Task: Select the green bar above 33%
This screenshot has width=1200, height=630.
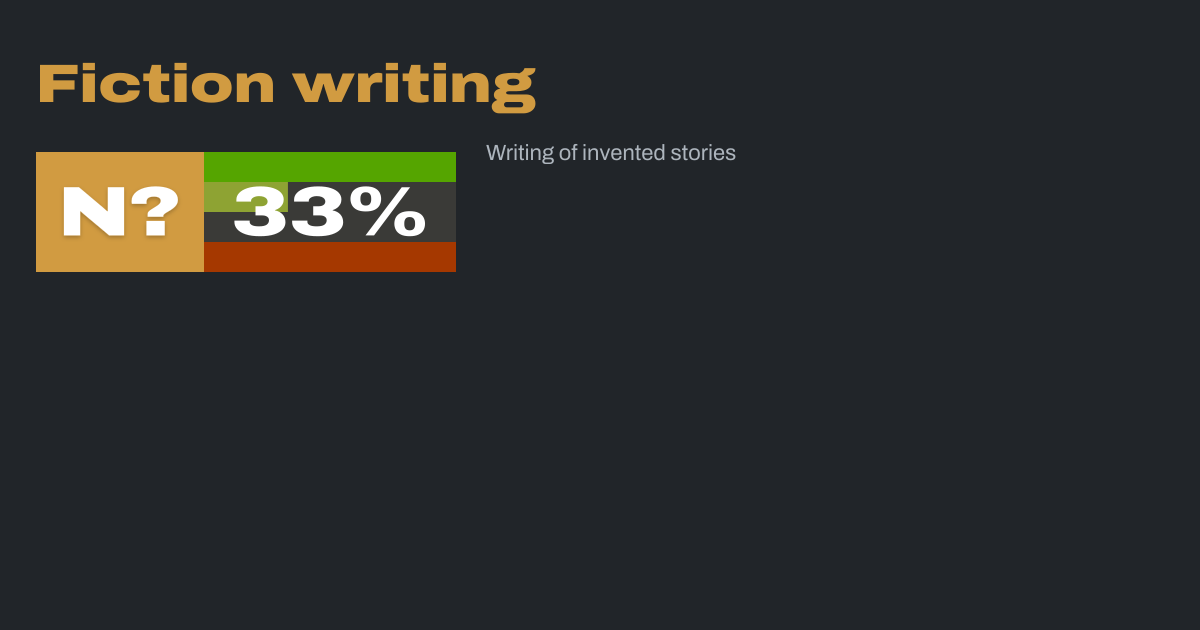Action: point(330,166)
